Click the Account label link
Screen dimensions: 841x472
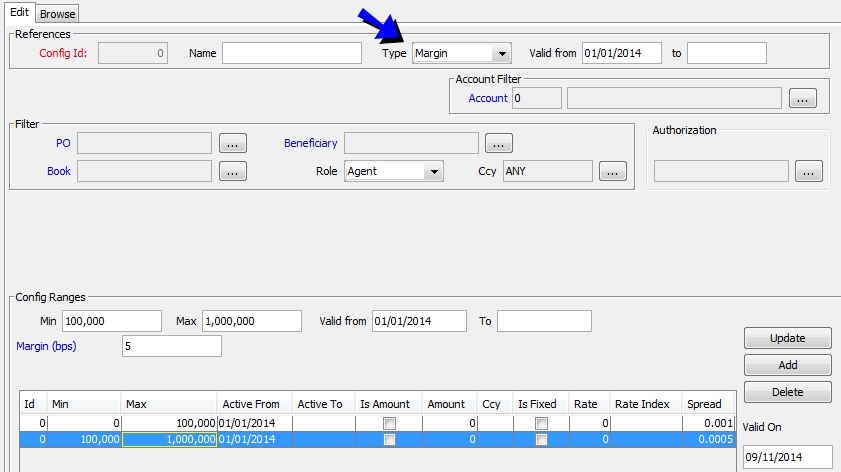[488, 98]
